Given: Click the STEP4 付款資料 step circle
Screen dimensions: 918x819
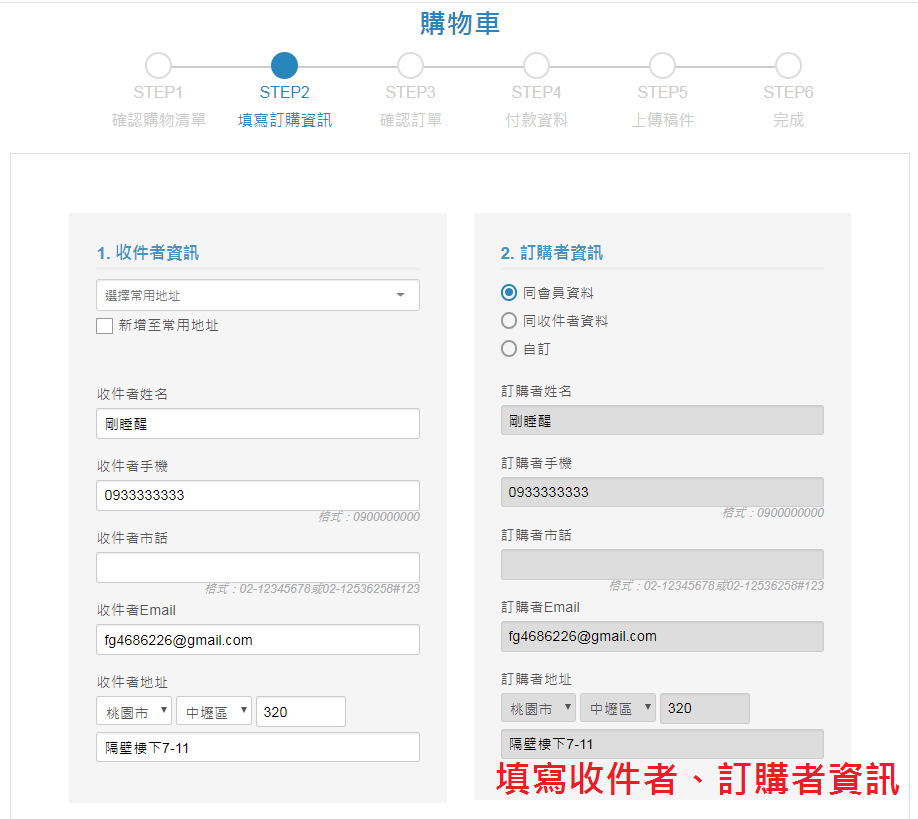Looking at the screenshot, I should 536,66.
